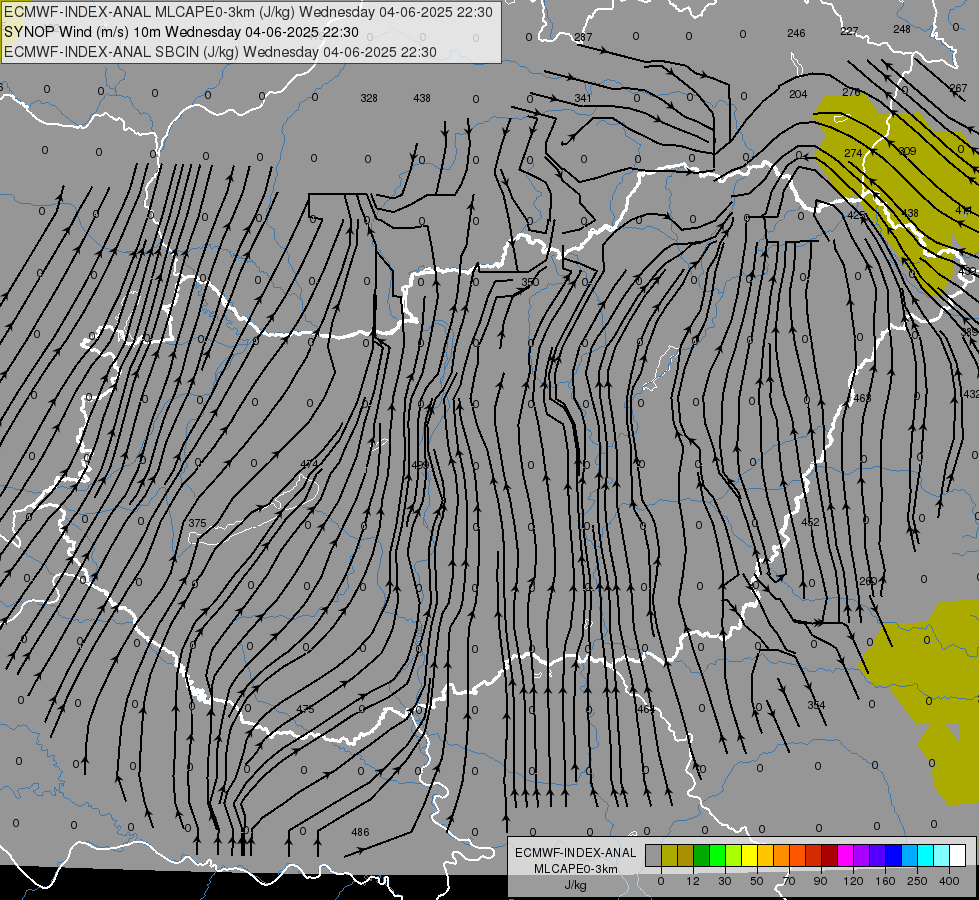The width and height of the screenshot is (979, 900).
Task: Click the legend scale label 30
Action: click(x=724, y=881)
